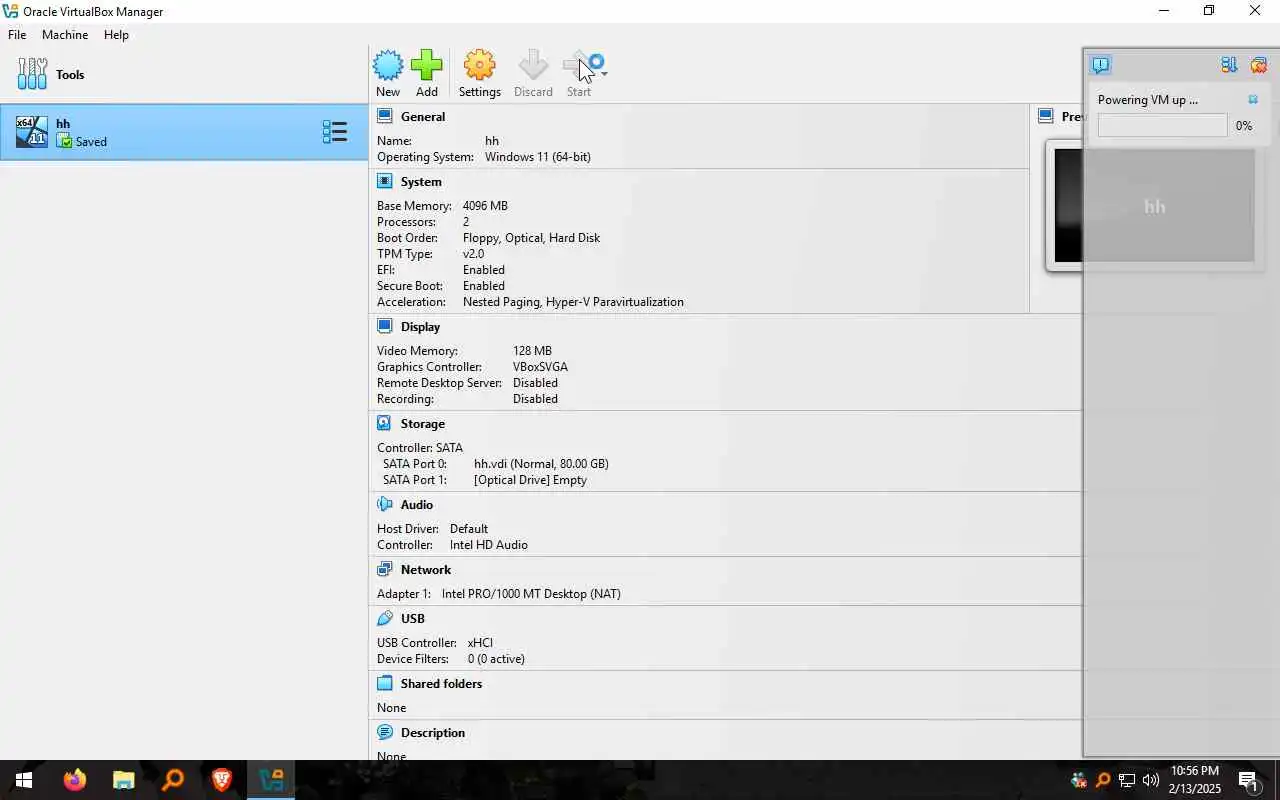
Task: Click the Shared folders section heading
Action: click(441, 683)
